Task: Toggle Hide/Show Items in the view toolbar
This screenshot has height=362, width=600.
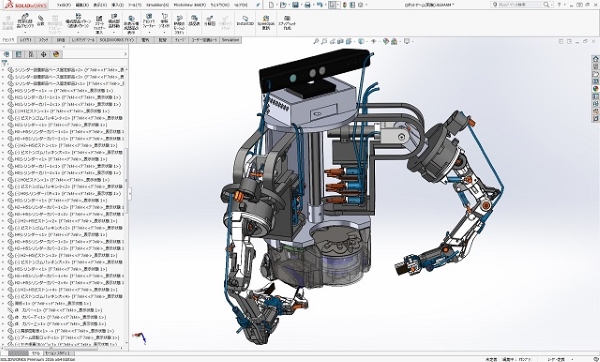Action: pos(374,41)
